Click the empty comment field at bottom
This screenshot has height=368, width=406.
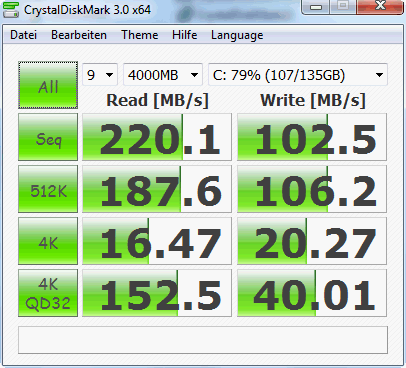click(203, 340)
